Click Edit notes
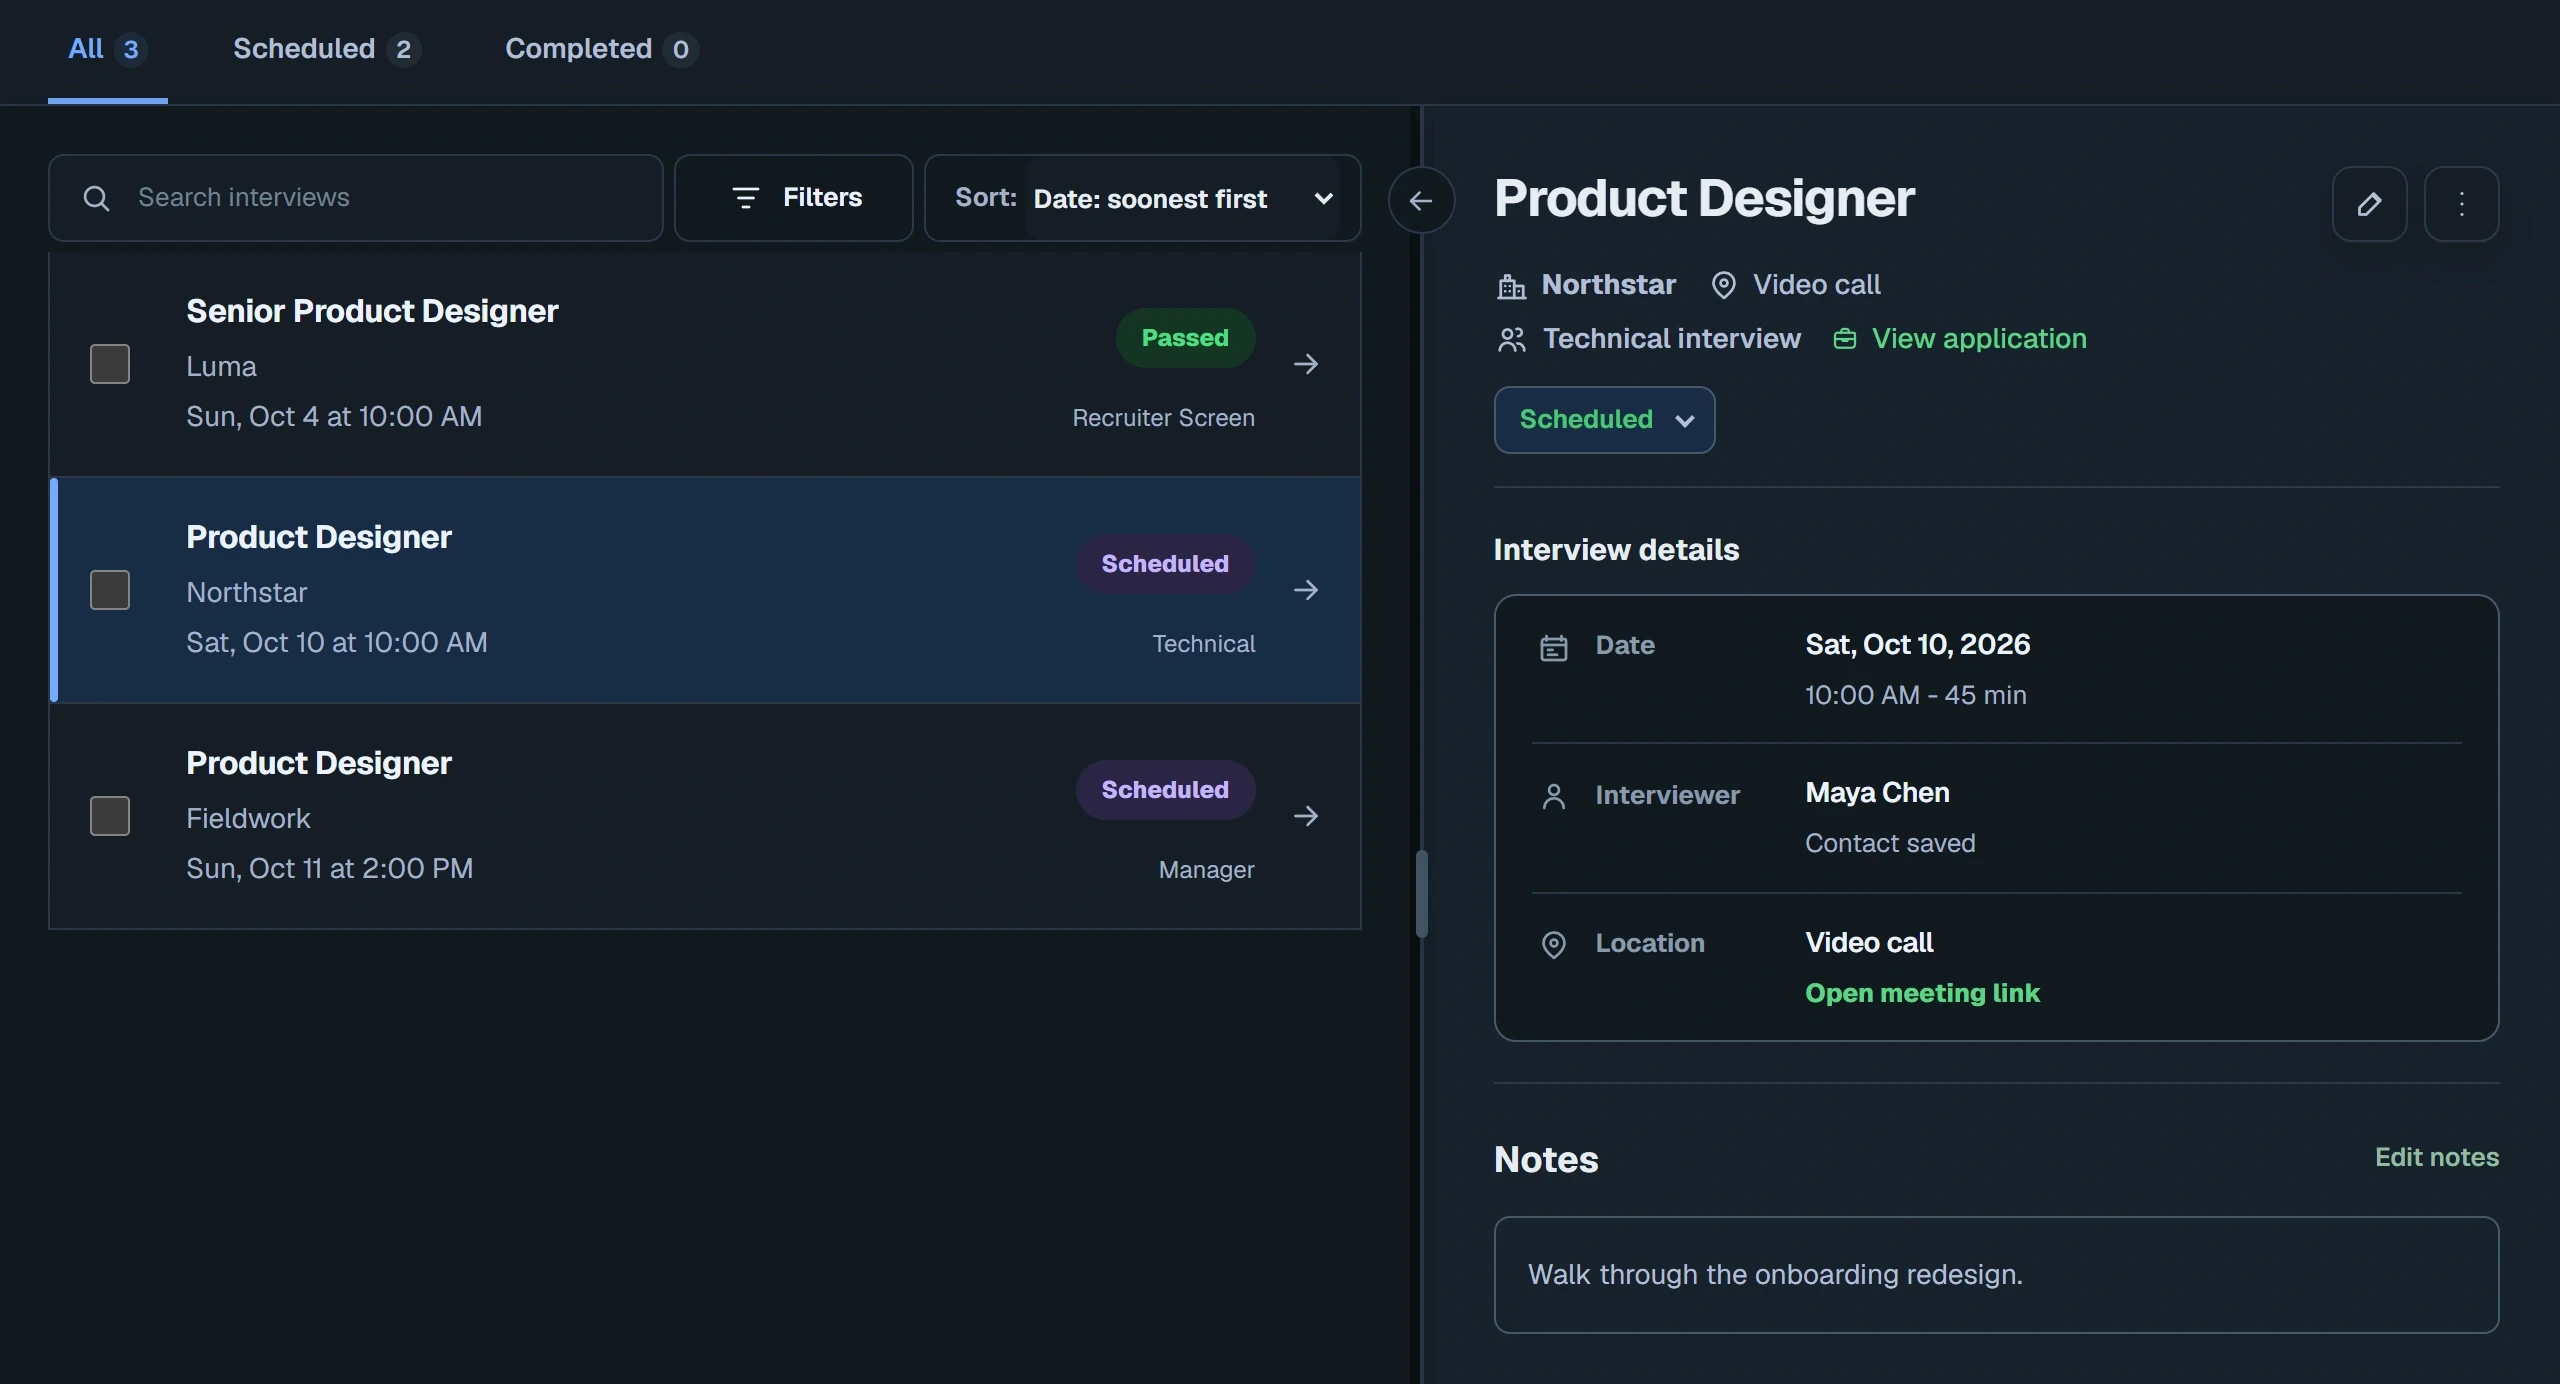Image resolution: width=2560 pixels, height=1384 pixels. (2436, 1157)
